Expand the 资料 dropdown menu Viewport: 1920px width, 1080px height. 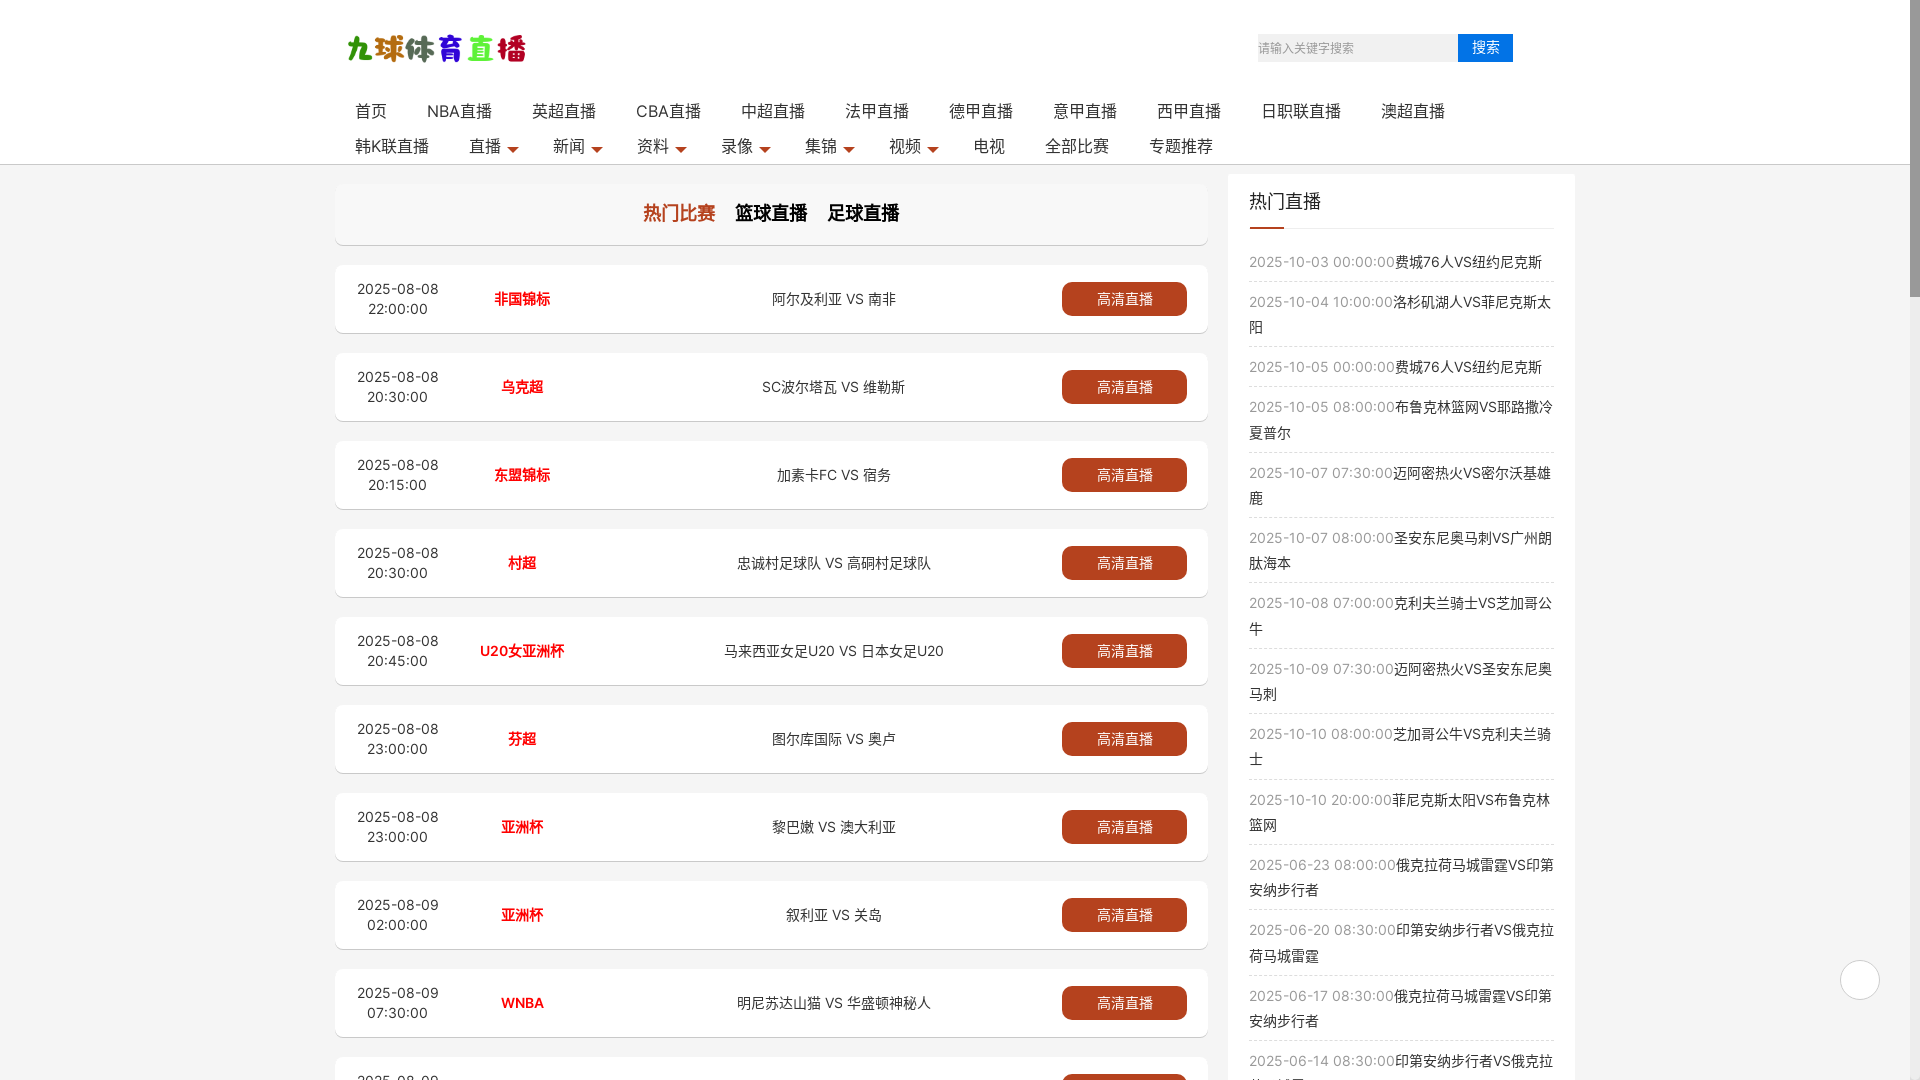coord(661,146)
